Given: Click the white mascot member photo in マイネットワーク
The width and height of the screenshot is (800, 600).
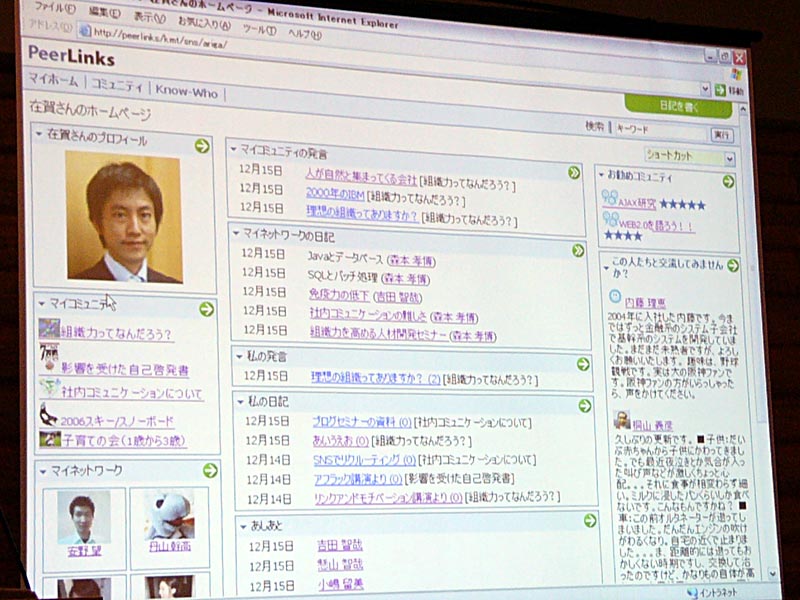Looking at the screenshot, I should (170, 513).
